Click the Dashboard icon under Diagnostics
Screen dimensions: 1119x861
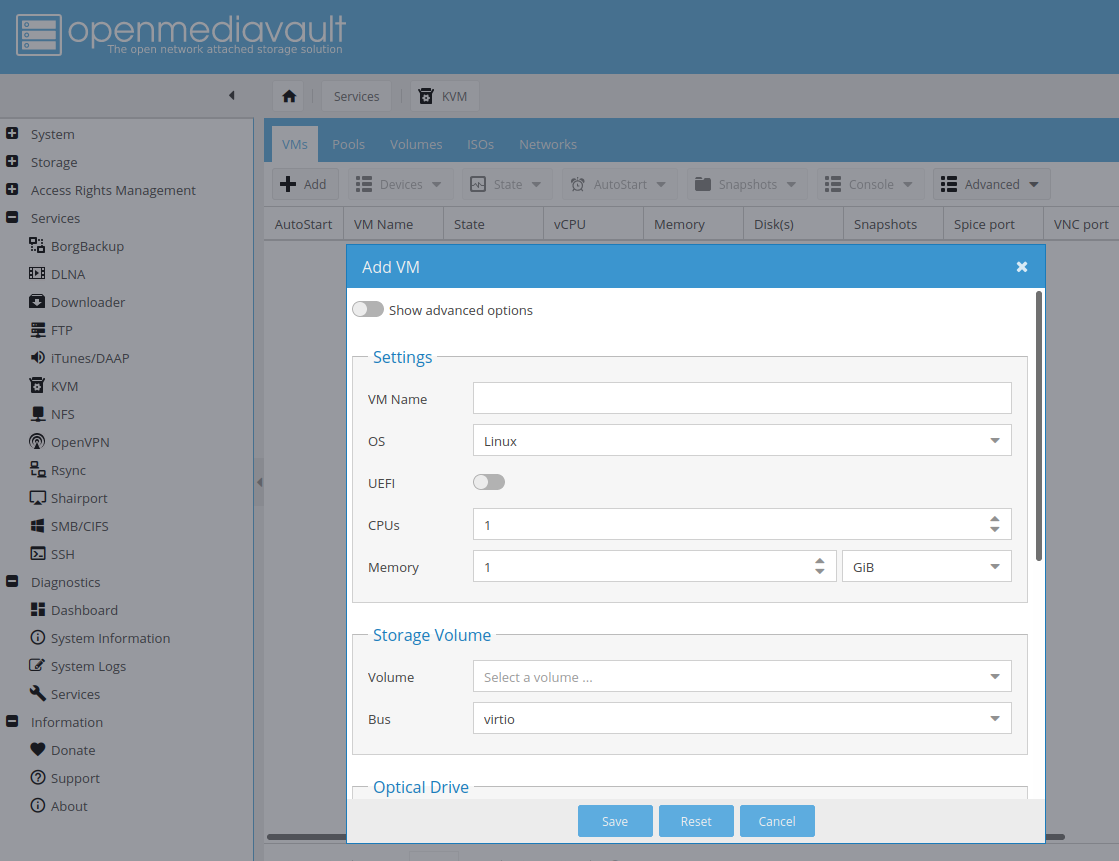coord(37,610)
